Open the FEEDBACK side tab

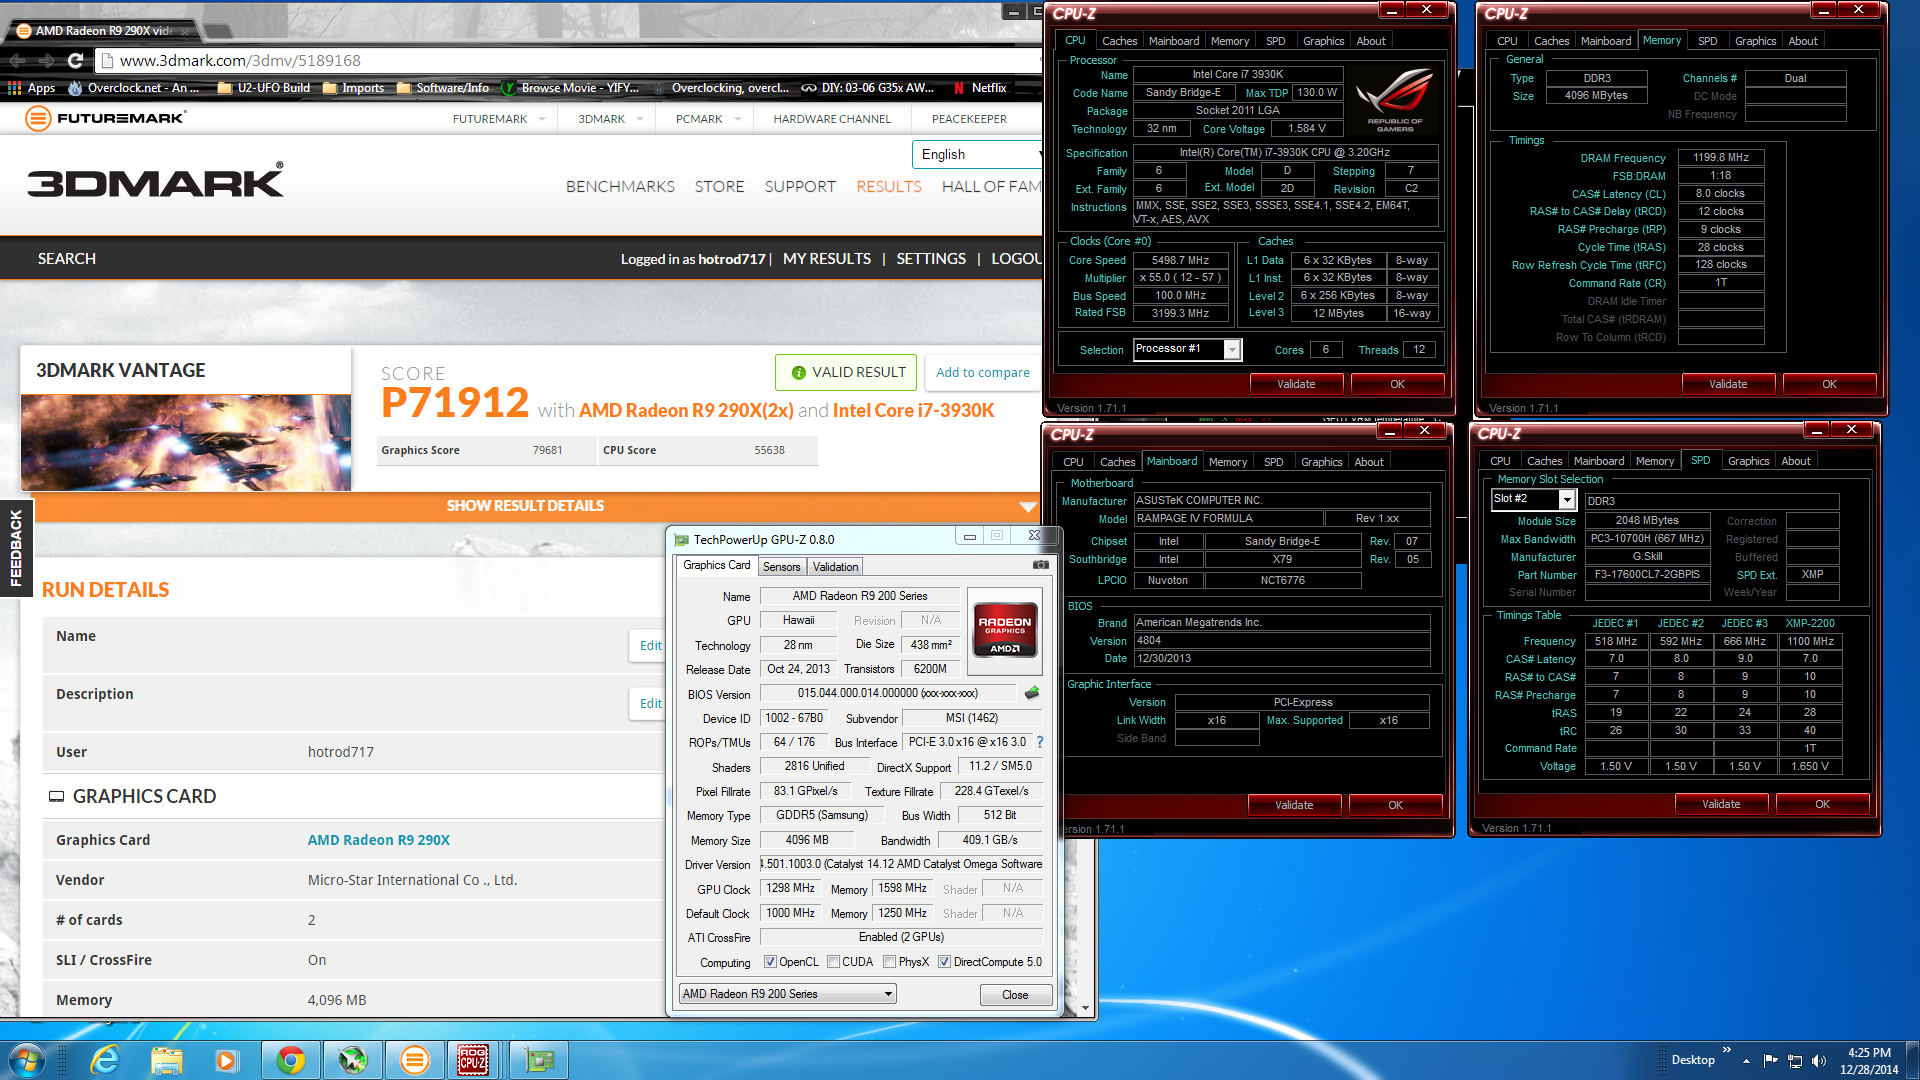coord(16,548)
